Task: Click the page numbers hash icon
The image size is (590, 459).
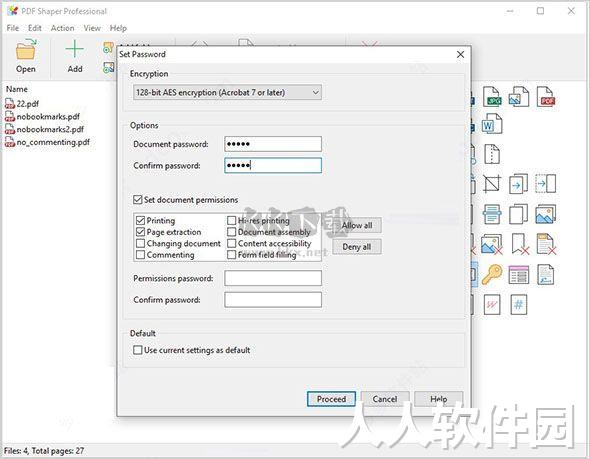Action: click(x=519, y=304)
